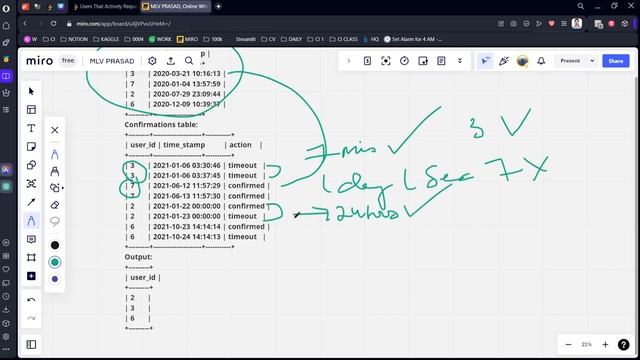Pick the teal green pen color
This screenshot has height=360, width=640.
tap(55, 262)
